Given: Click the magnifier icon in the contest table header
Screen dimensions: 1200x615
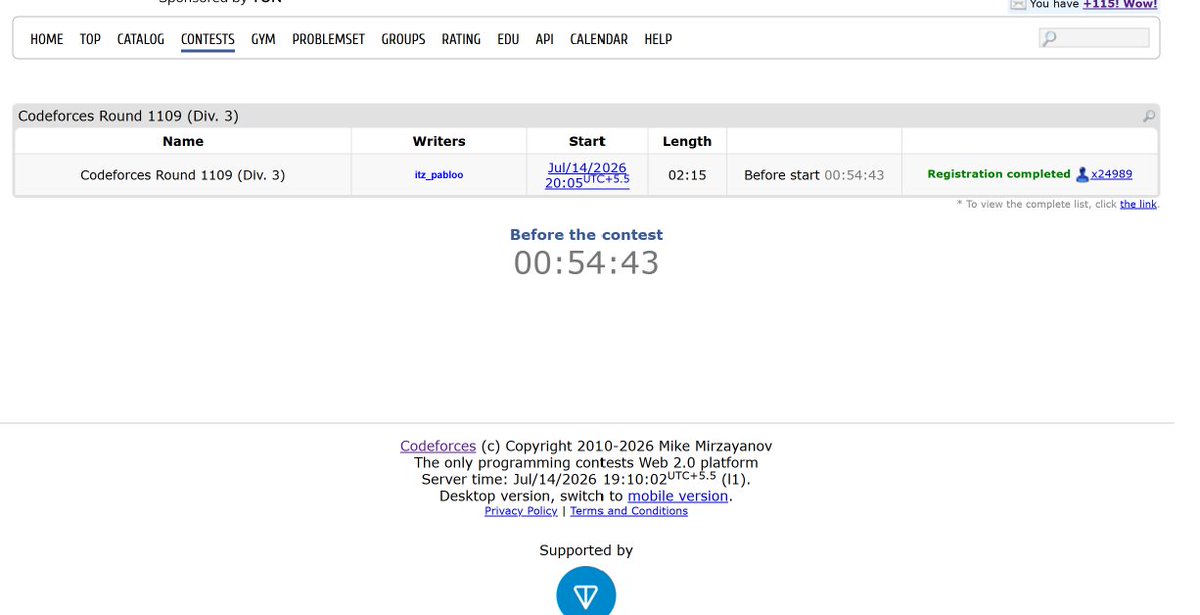Looking at the screenshot, I should point(1149,116).
